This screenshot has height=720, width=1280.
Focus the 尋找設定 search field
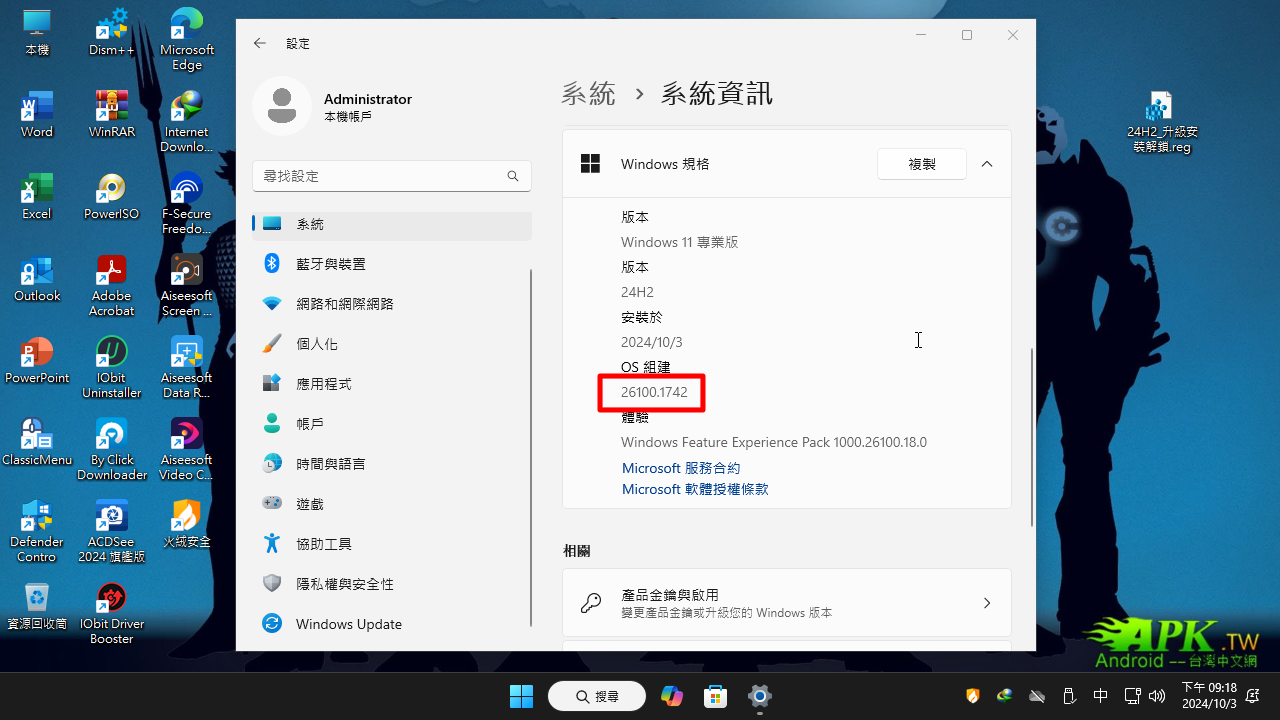392,176
